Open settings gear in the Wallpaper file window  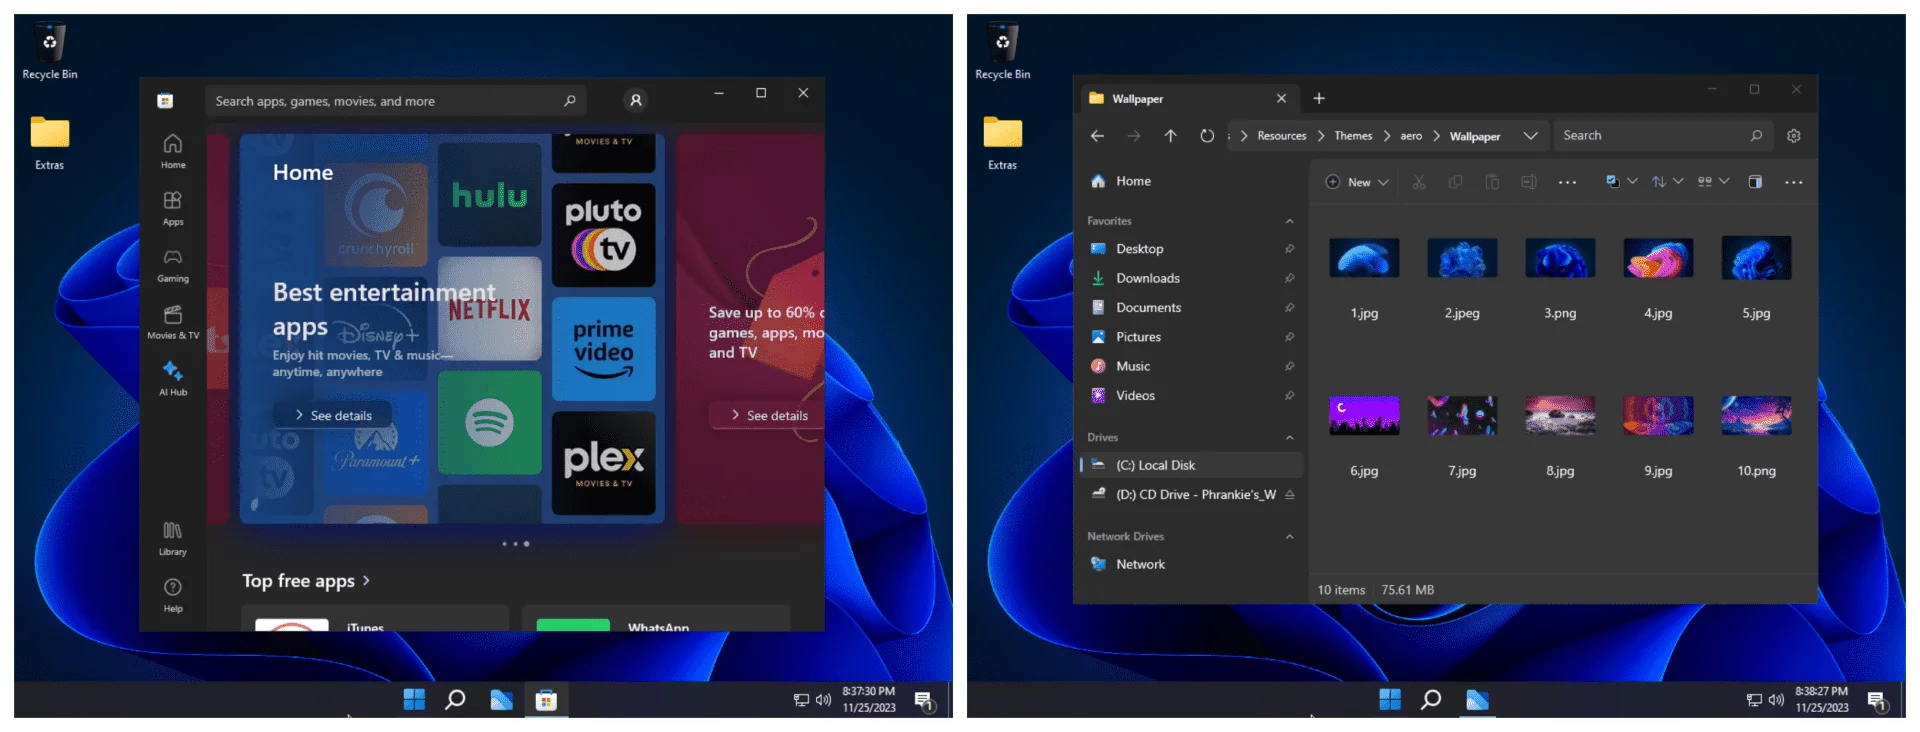1794,136
